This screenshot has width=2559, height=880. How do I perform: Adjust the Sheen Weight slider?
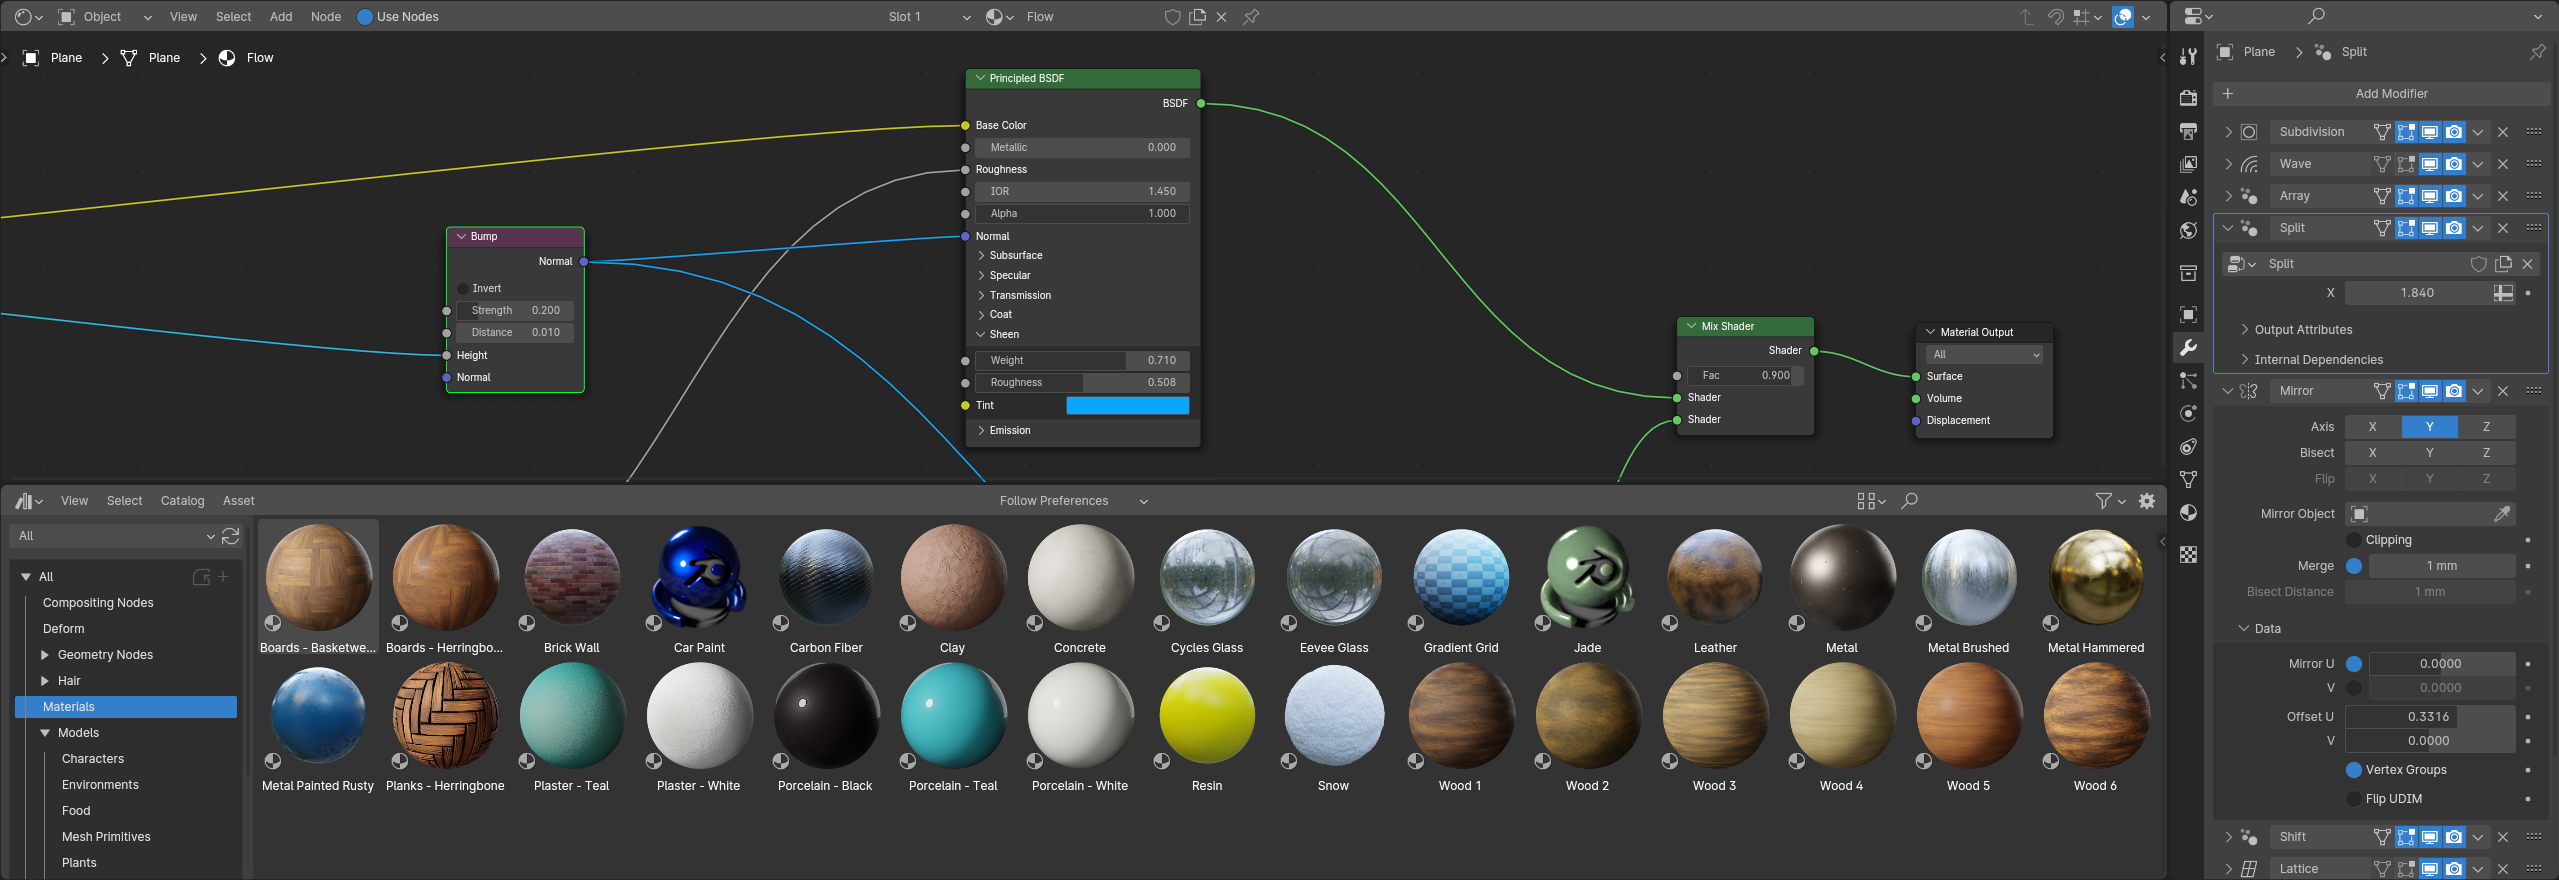click(x=1082, y=361)
